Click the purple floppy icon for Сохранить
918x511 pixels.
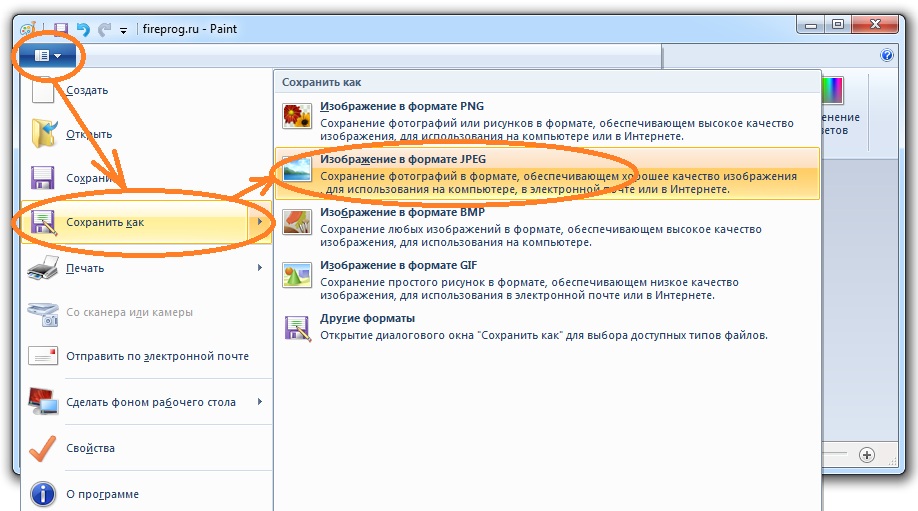[x=43, y=178]
